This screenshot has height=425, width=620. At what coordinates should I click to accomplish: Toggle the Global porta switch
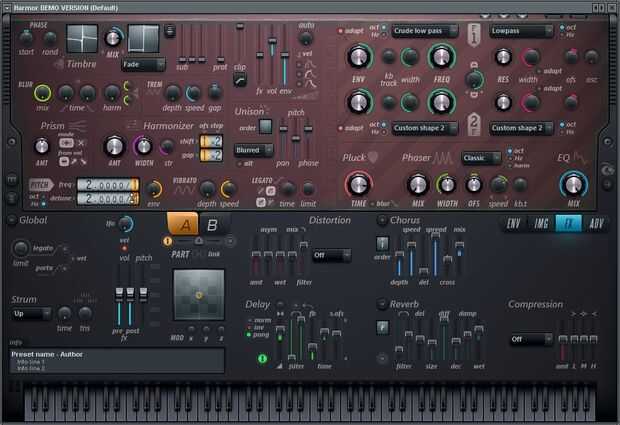[x=63, y=268]
